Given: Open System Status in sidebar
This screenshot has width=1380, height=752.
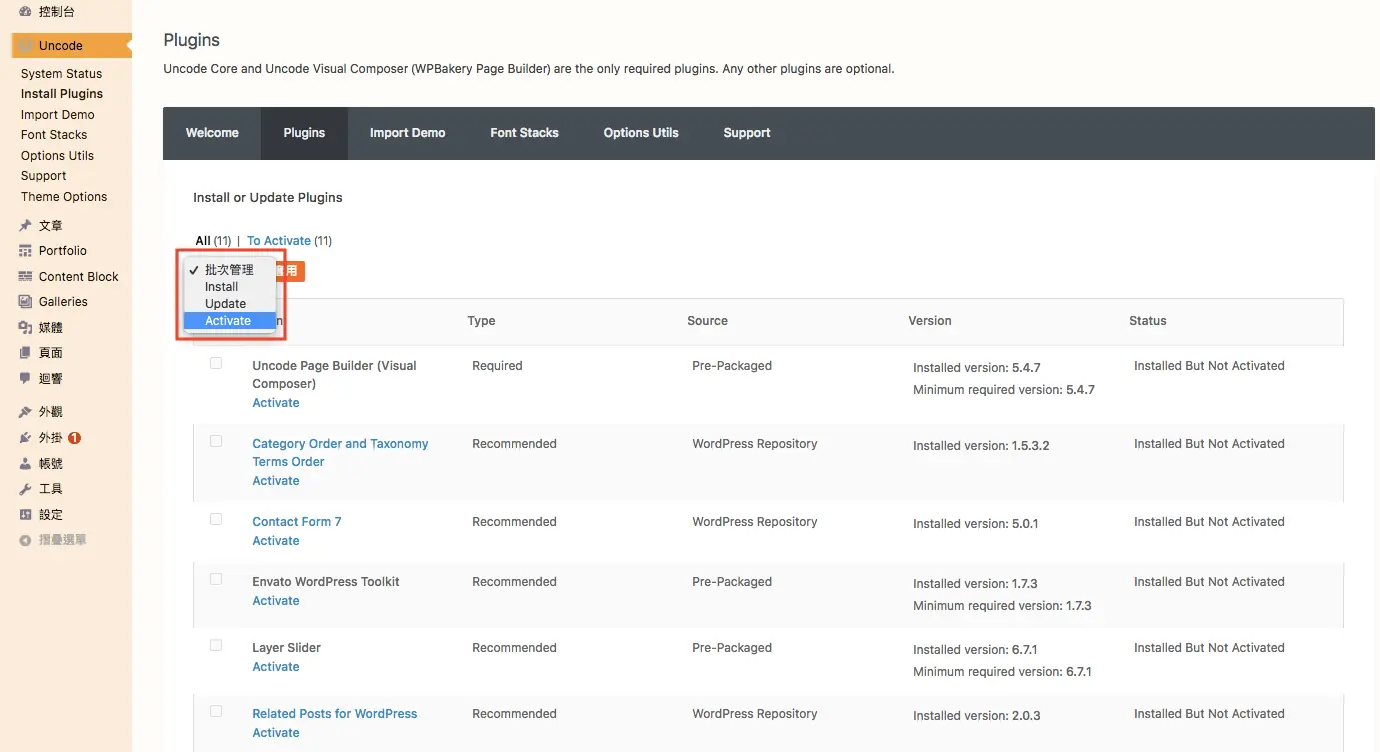Looking at the screenshot, I should [x=62, y=74].
